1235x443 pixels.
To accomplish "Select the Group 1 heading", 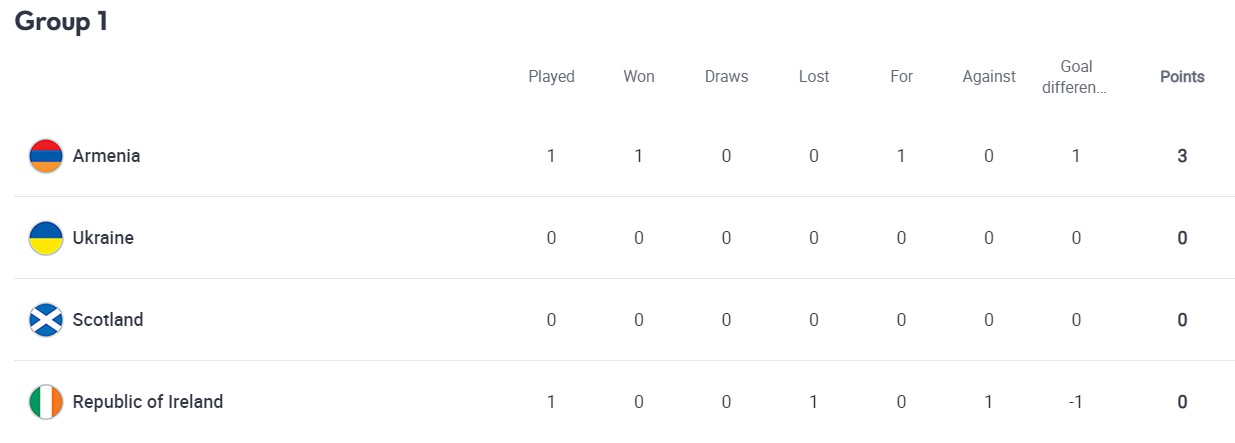I will [x=61, y=22].
